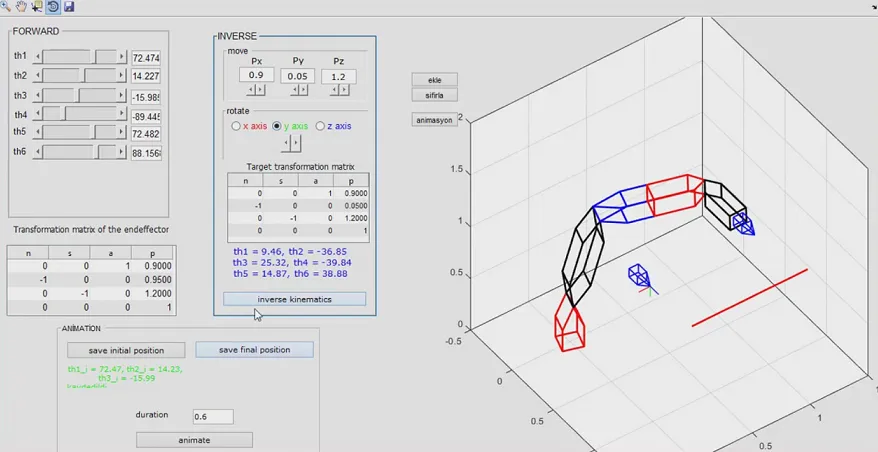Click th5 slider left arrow
Screen dimensions: 878x452
pyautogui.click(x=38, y=132)
